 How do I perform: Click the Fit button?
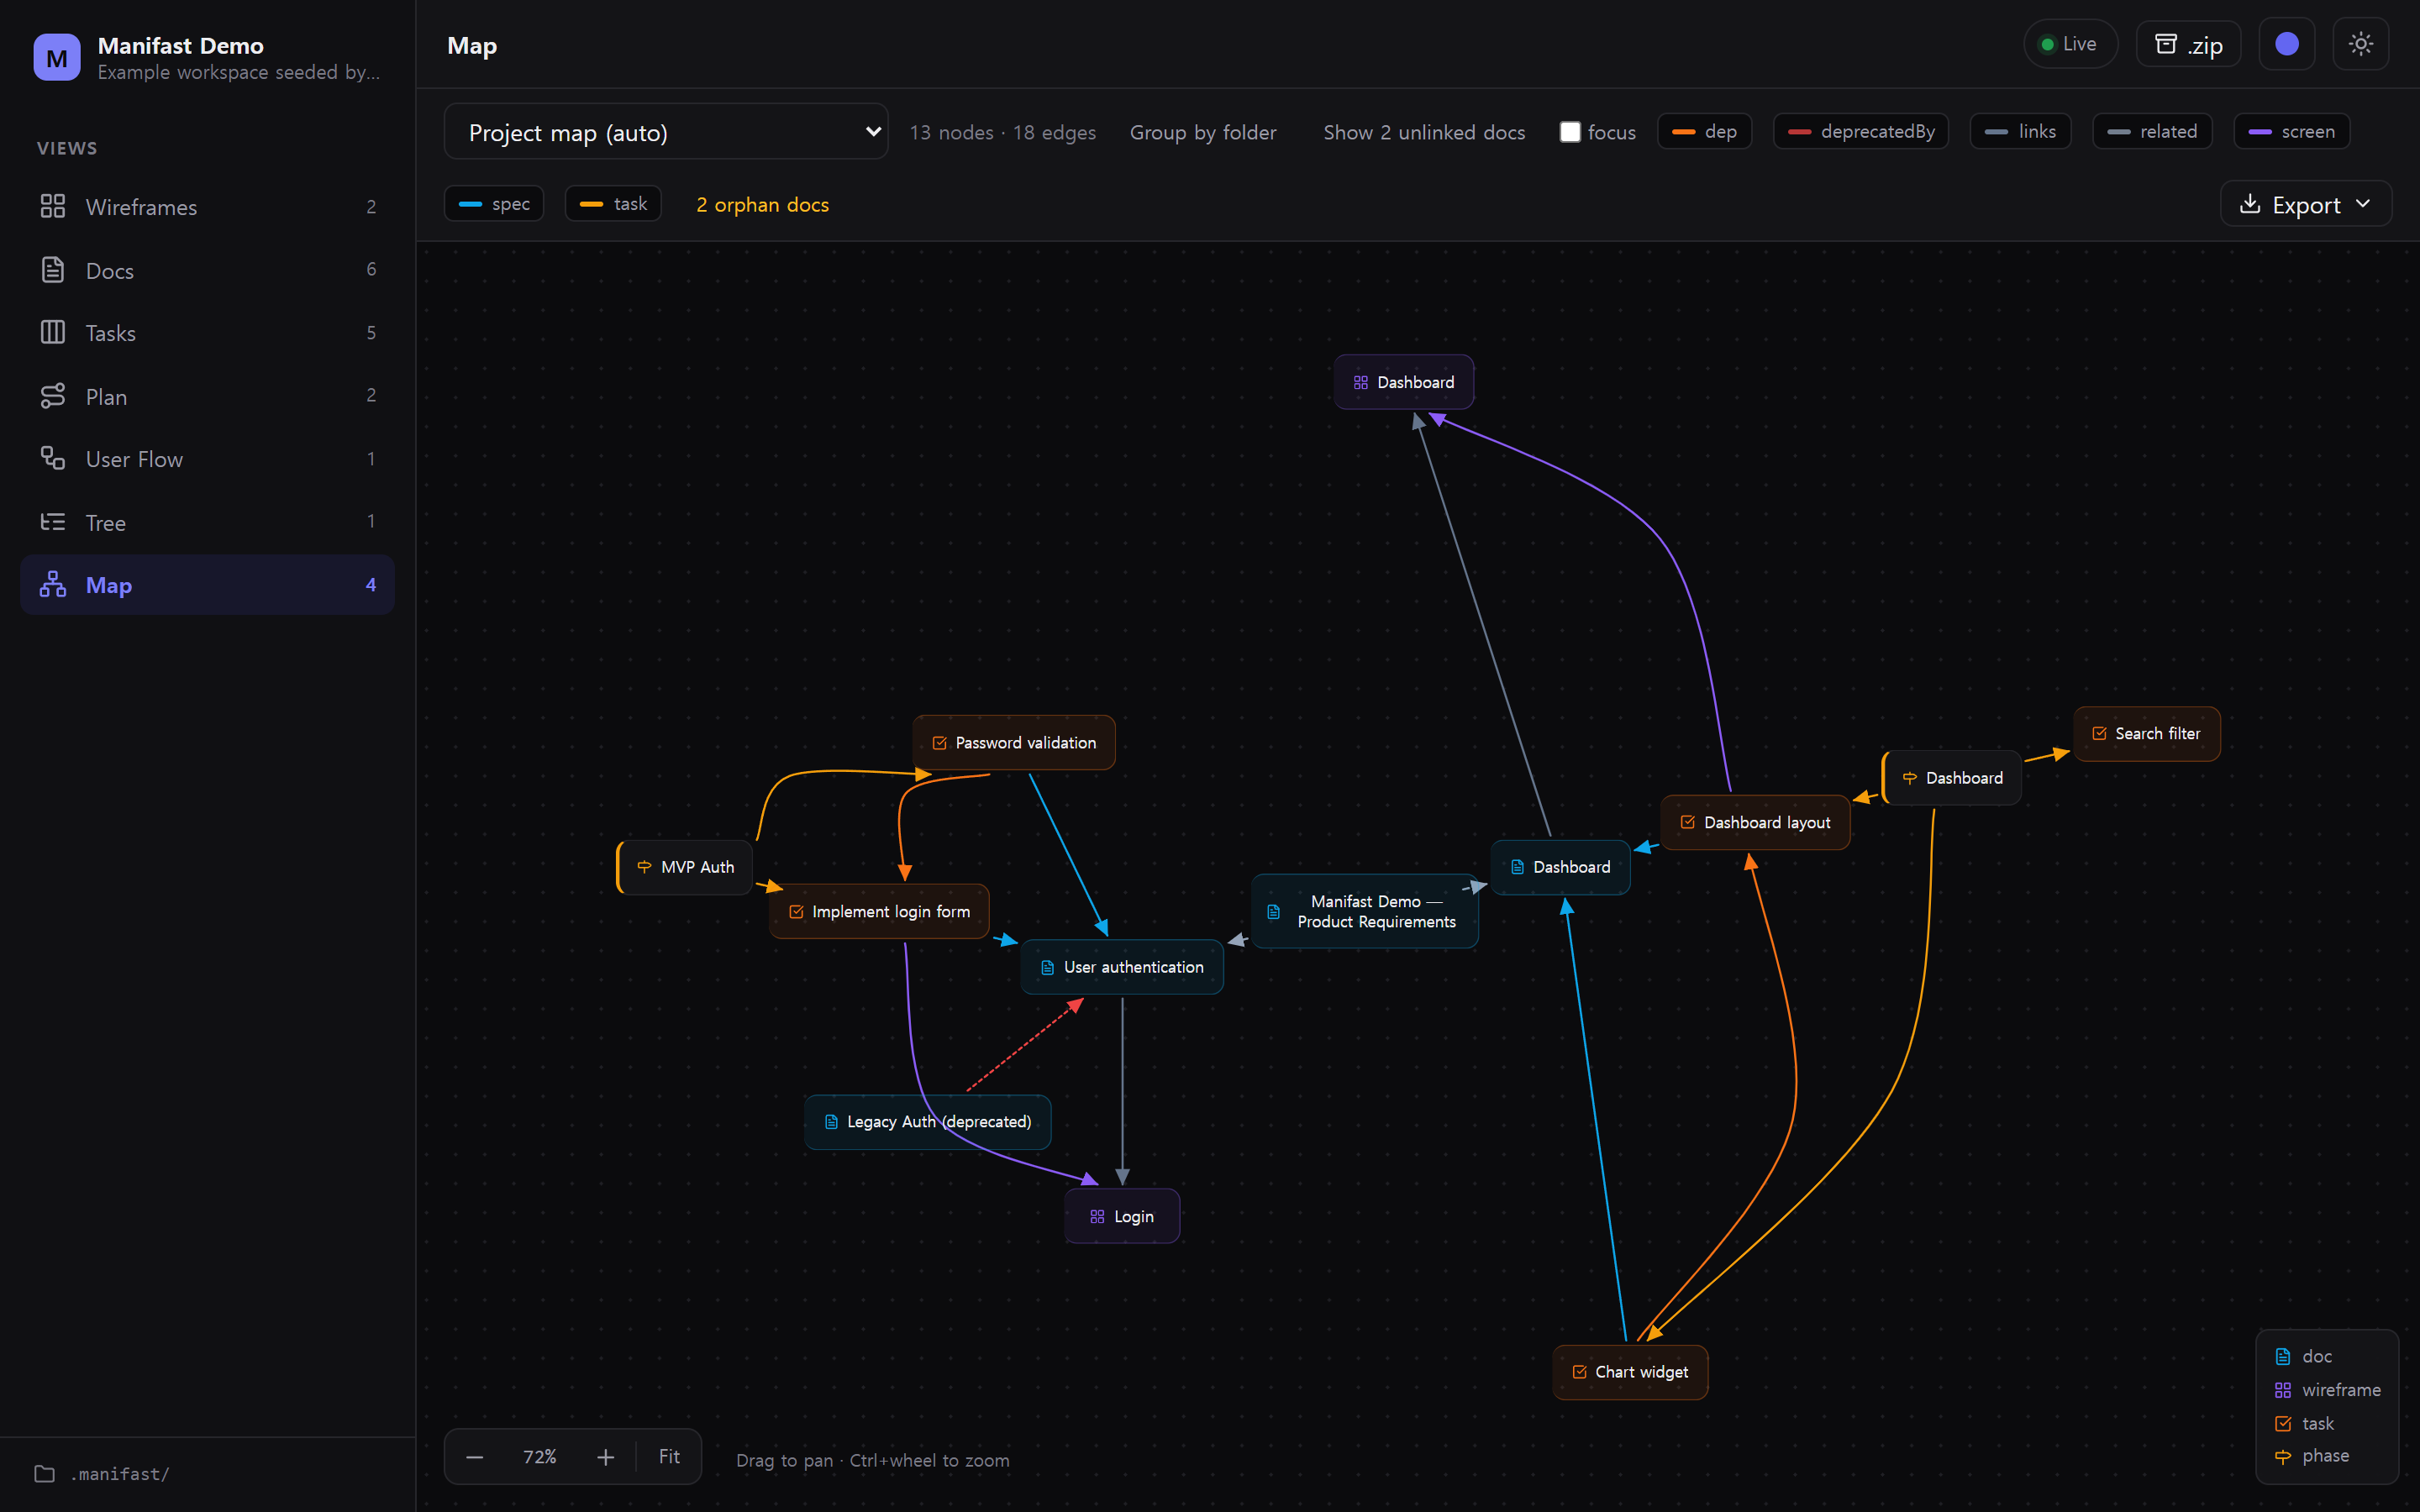pos(669,1457)
